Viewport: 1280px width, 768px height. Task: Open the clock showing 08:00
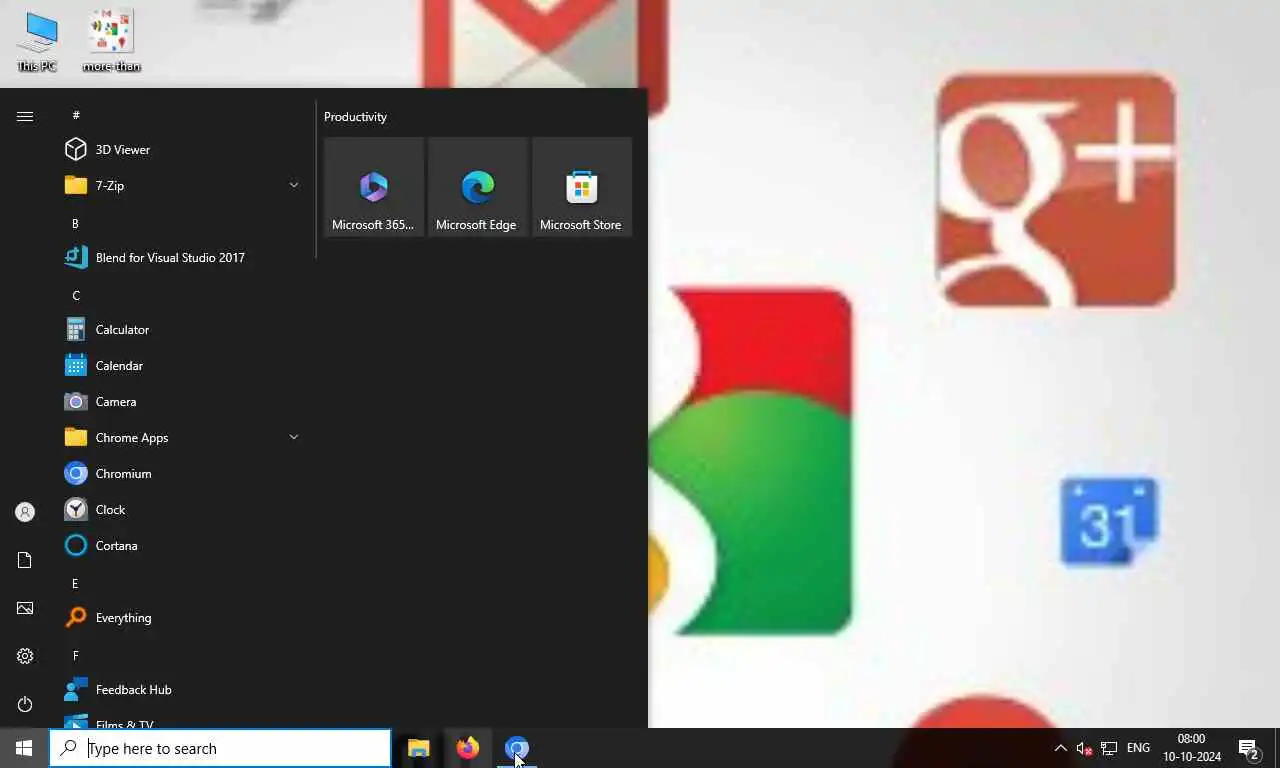1192,748
